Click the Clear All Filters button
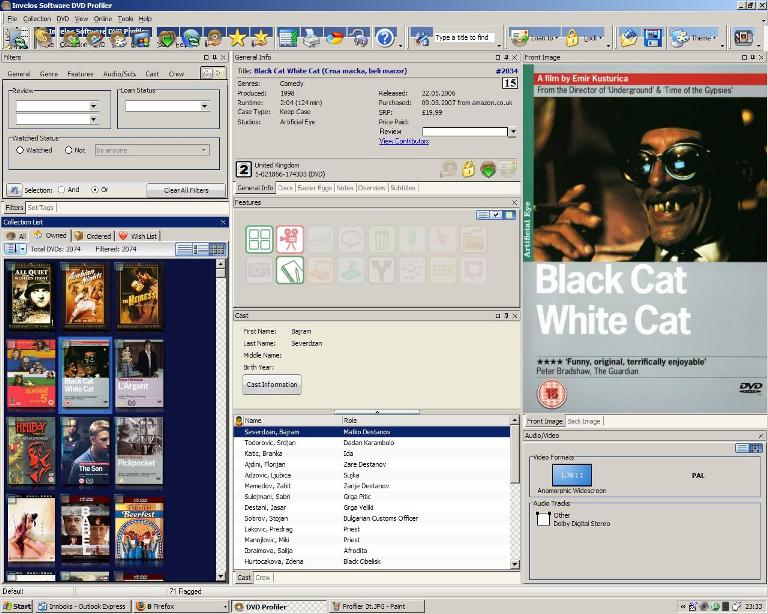The image size is (768, 614). 186,190
